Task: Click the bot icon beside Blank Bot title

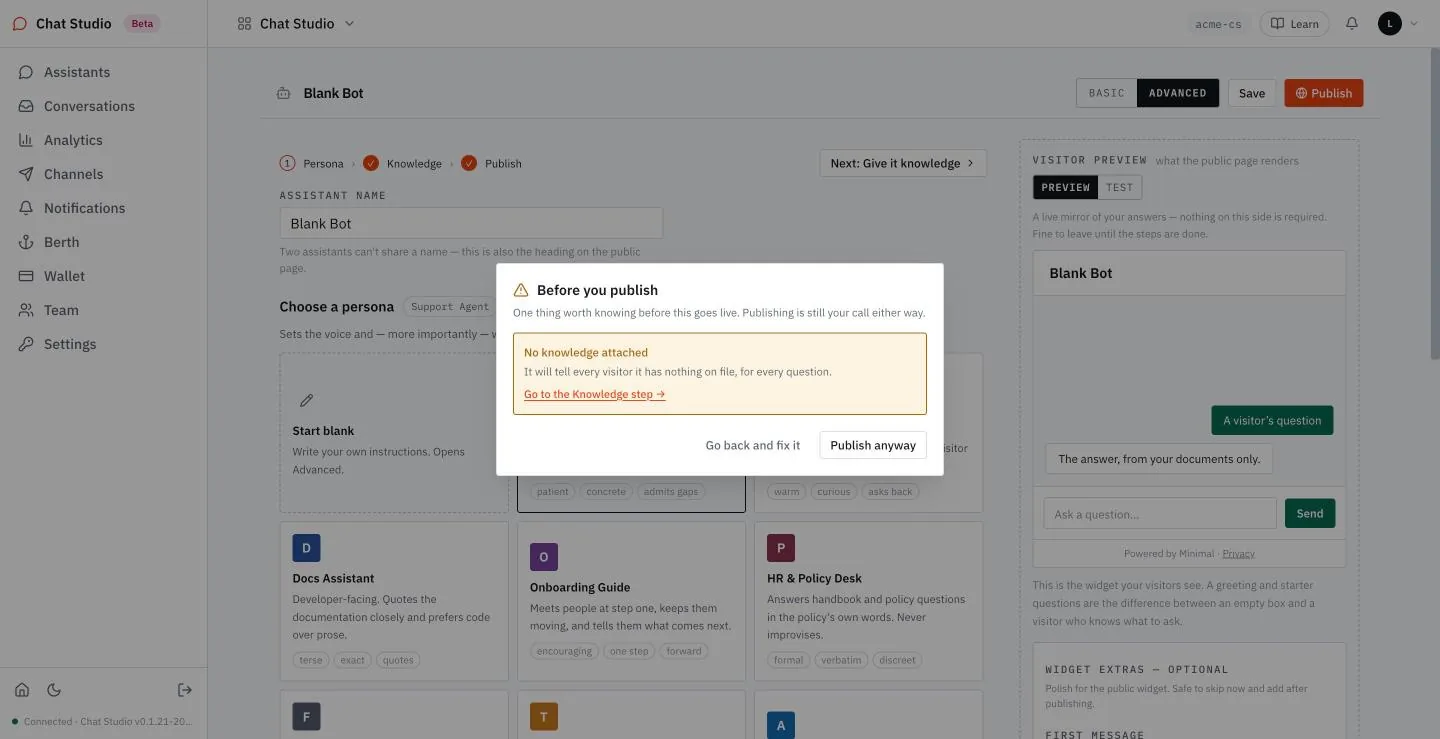Action: [x=284, y=93]
